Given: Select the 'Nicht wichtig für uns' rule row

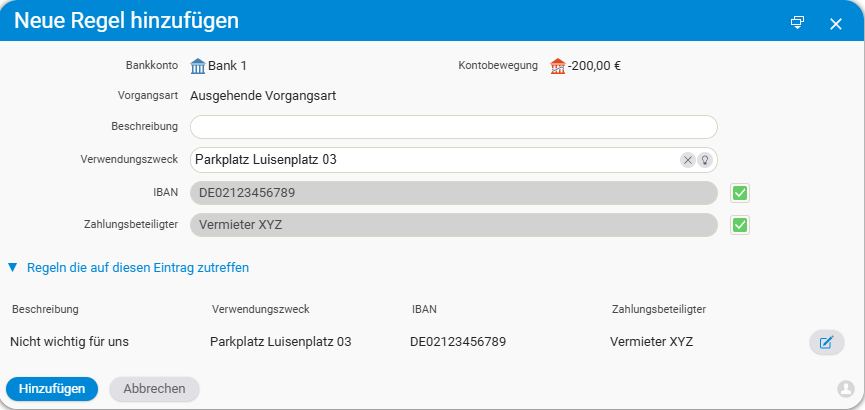Looking at the screenshot, I should 70,342.
